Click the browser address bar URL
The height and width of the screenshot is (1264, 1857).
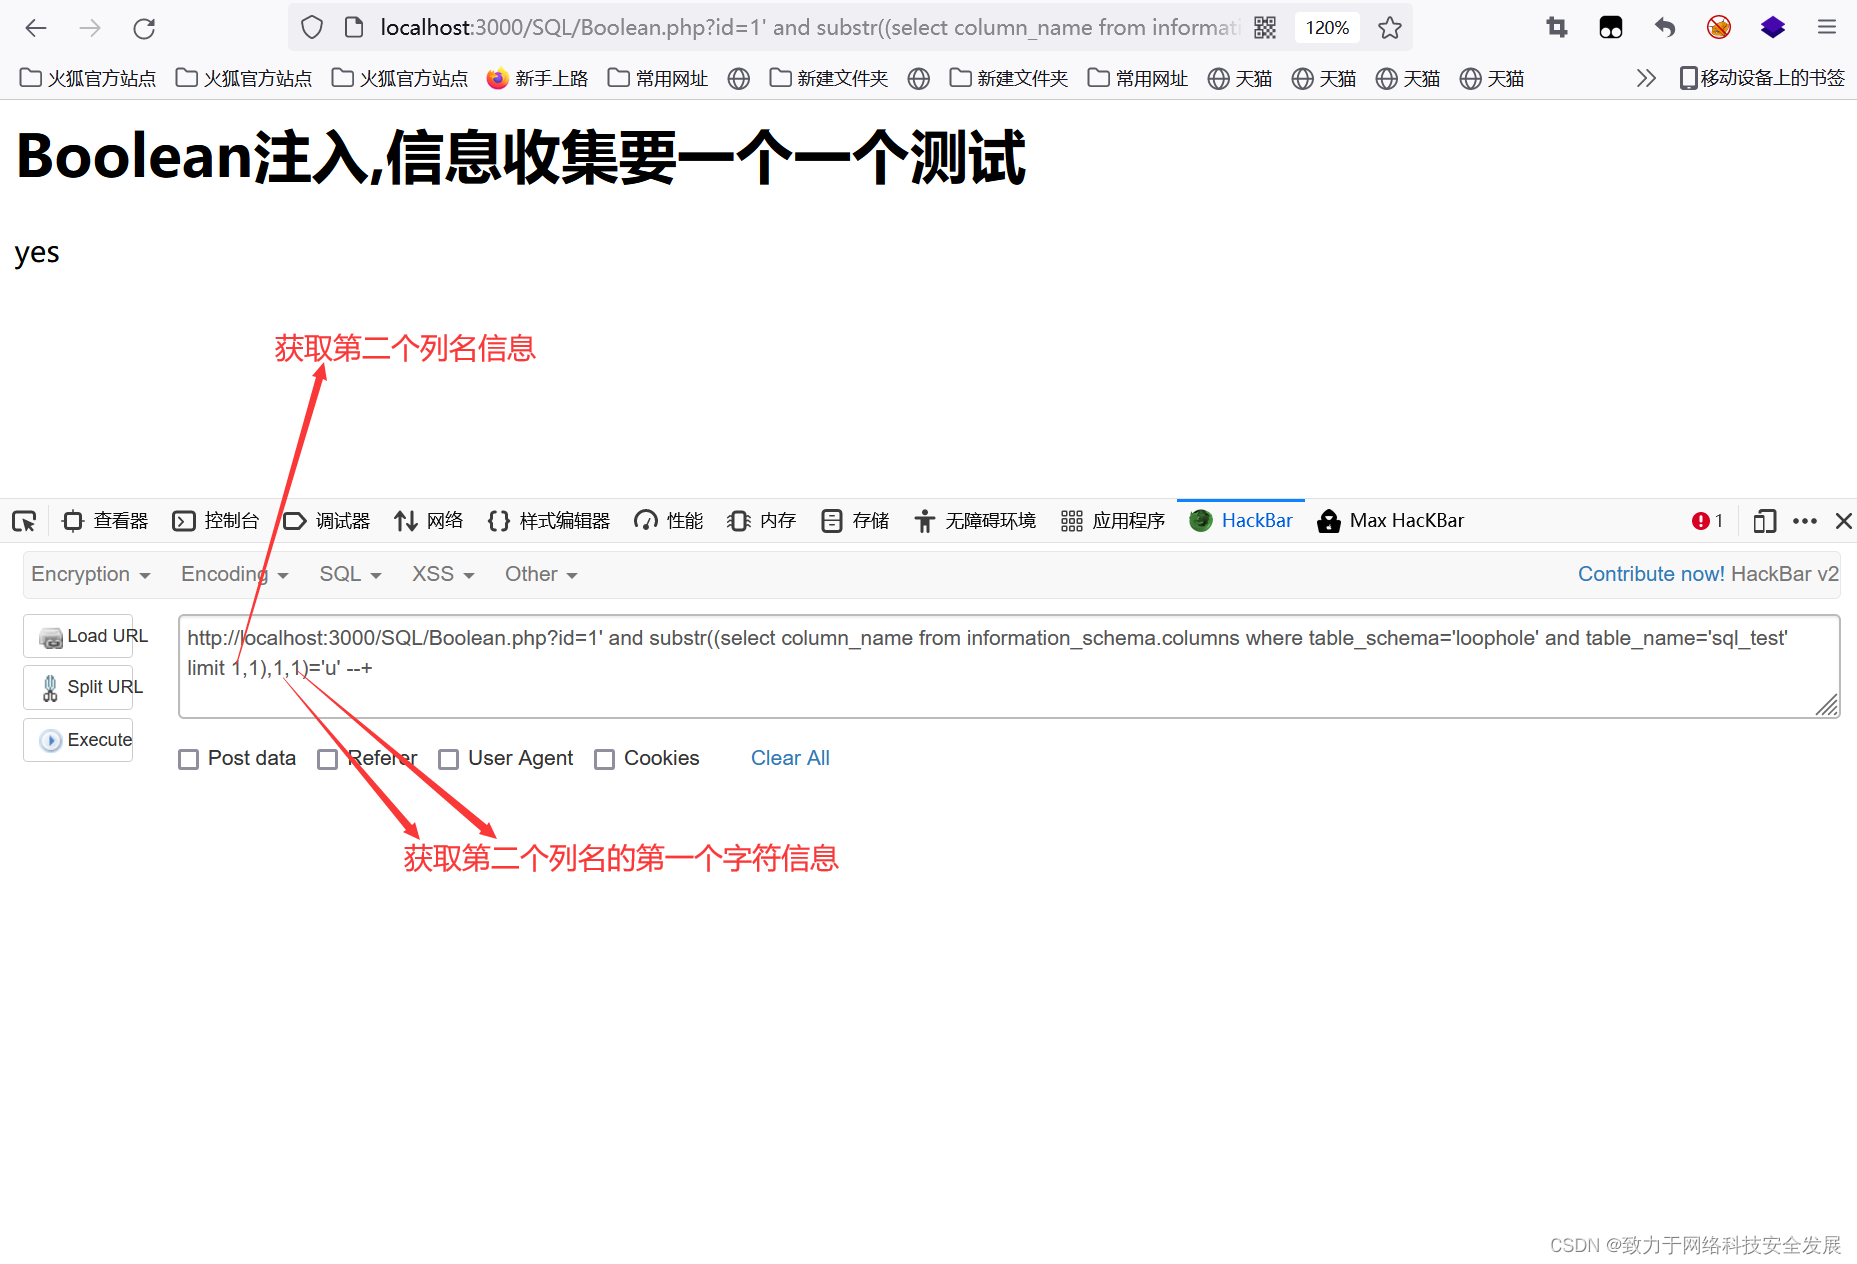click(x=808, y=28)
